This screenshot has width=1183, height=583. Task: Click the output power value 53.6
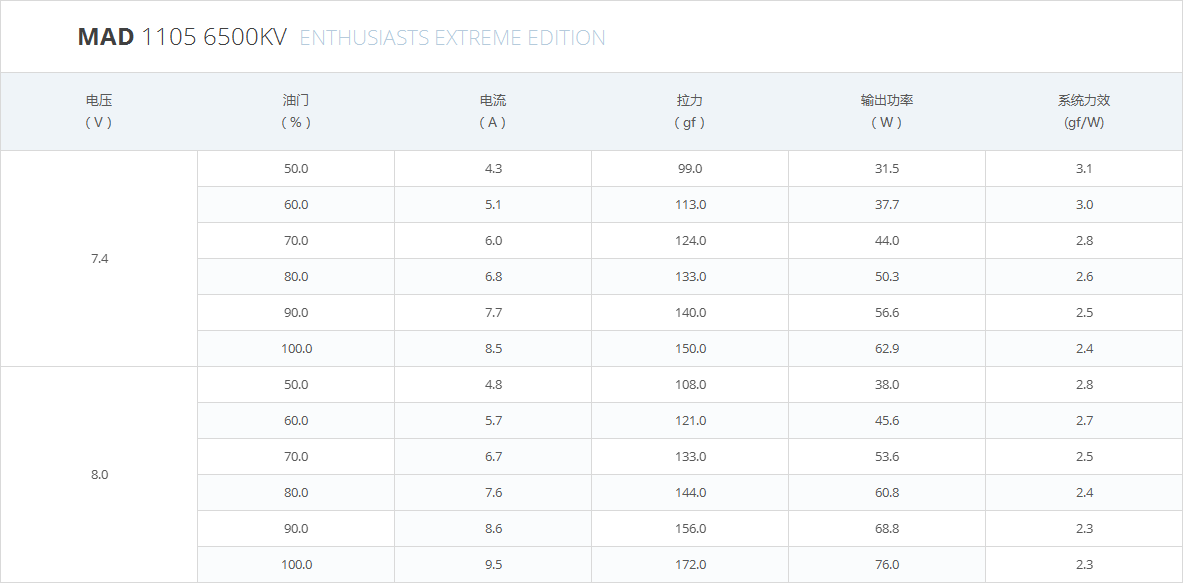coord(887,456)
